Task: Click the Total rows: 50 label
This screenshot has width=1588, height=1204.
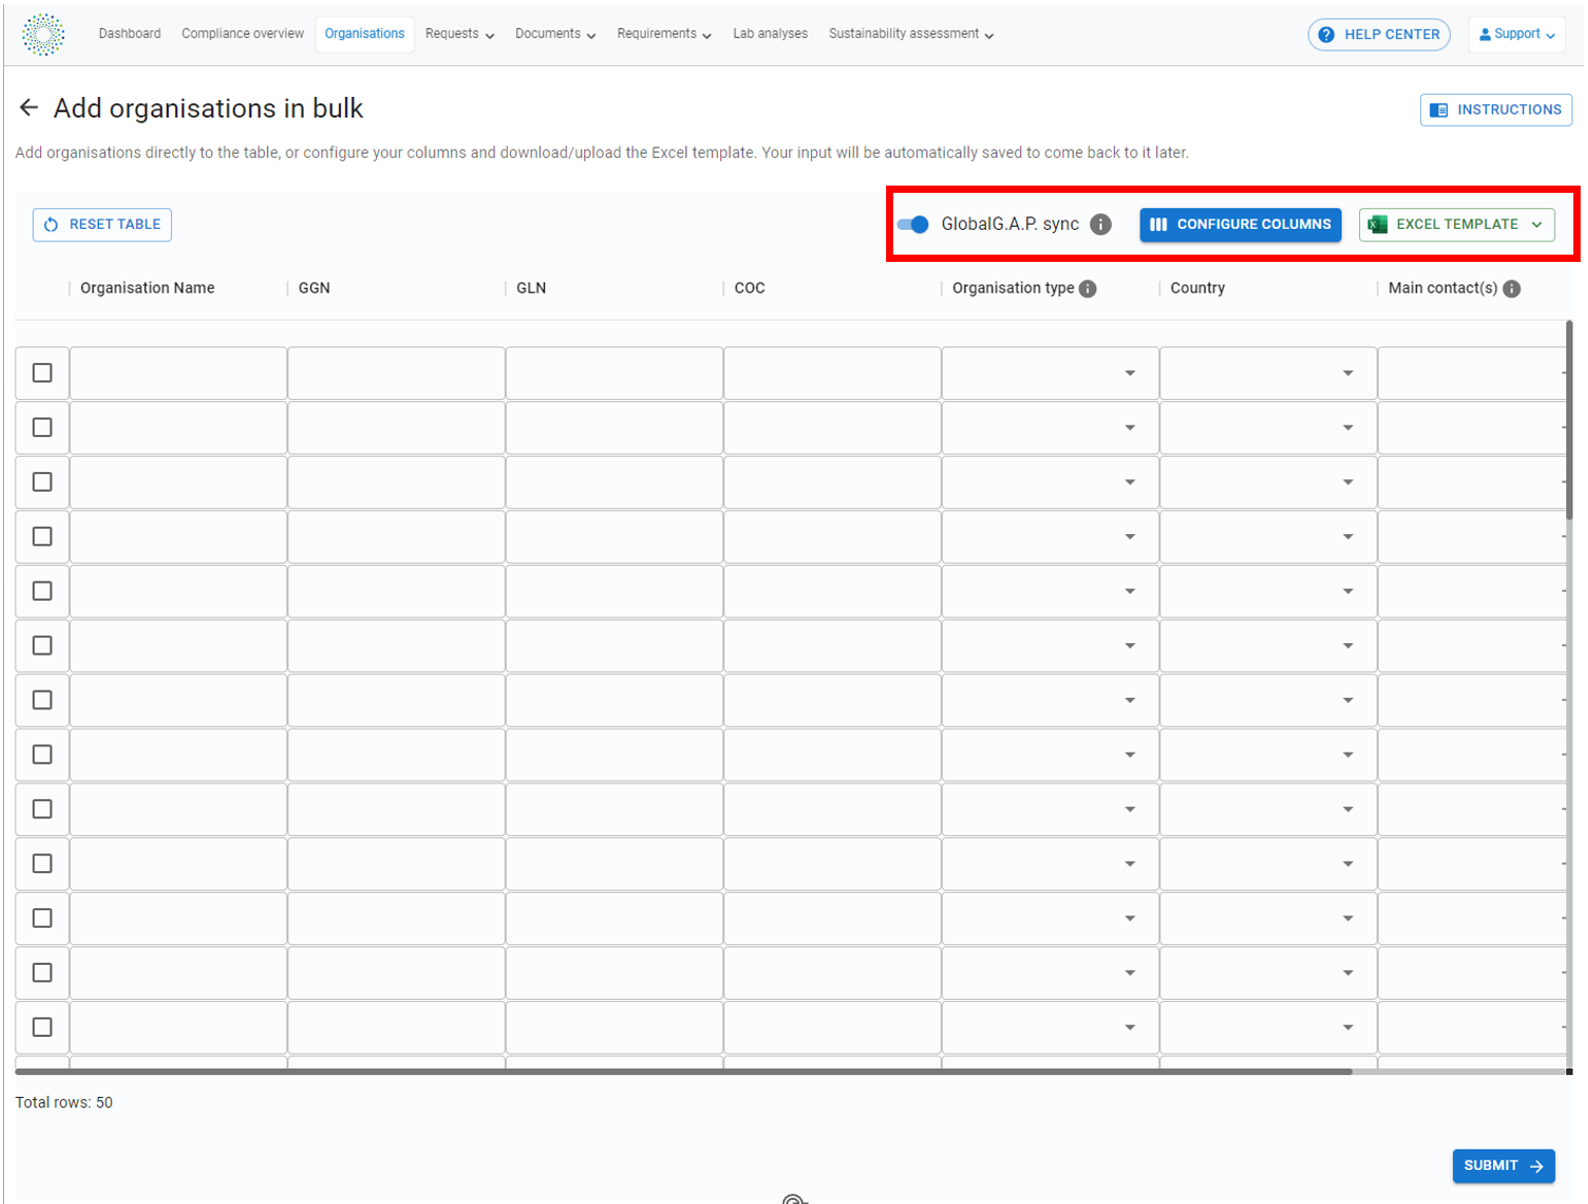Action: pyautogui.click(x=64, y=1103)
